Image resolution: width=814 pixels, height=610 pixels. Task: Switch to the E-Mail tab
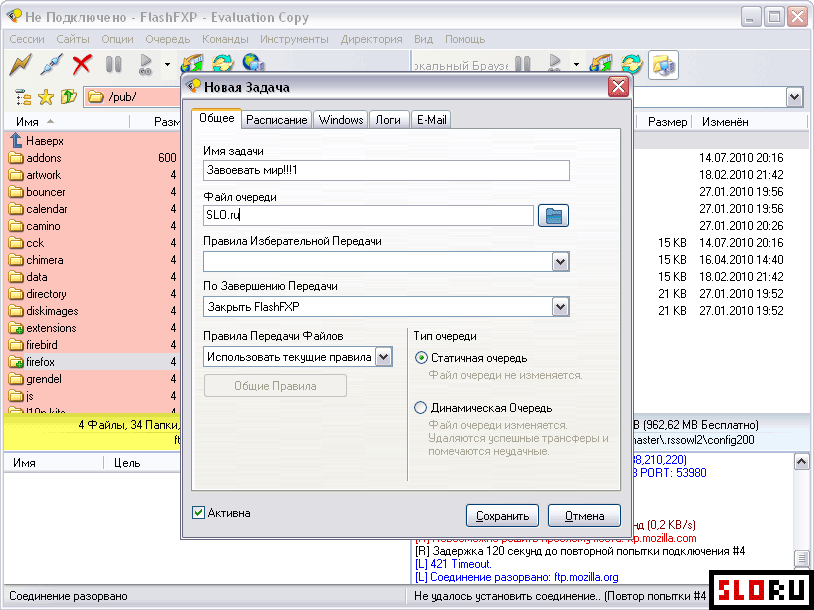pos(431,120)
